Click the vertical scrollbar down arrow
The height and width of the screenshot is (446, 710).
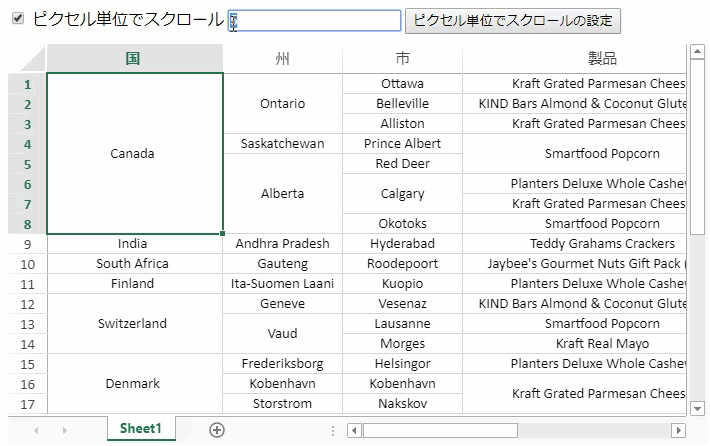697,407
